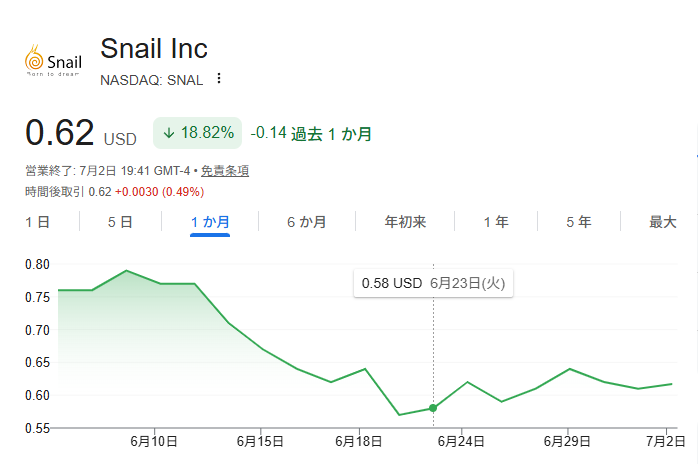Open the 免責条項 disclaimer link
This screenshot has height=464, width=698.
tap(225, 171)
